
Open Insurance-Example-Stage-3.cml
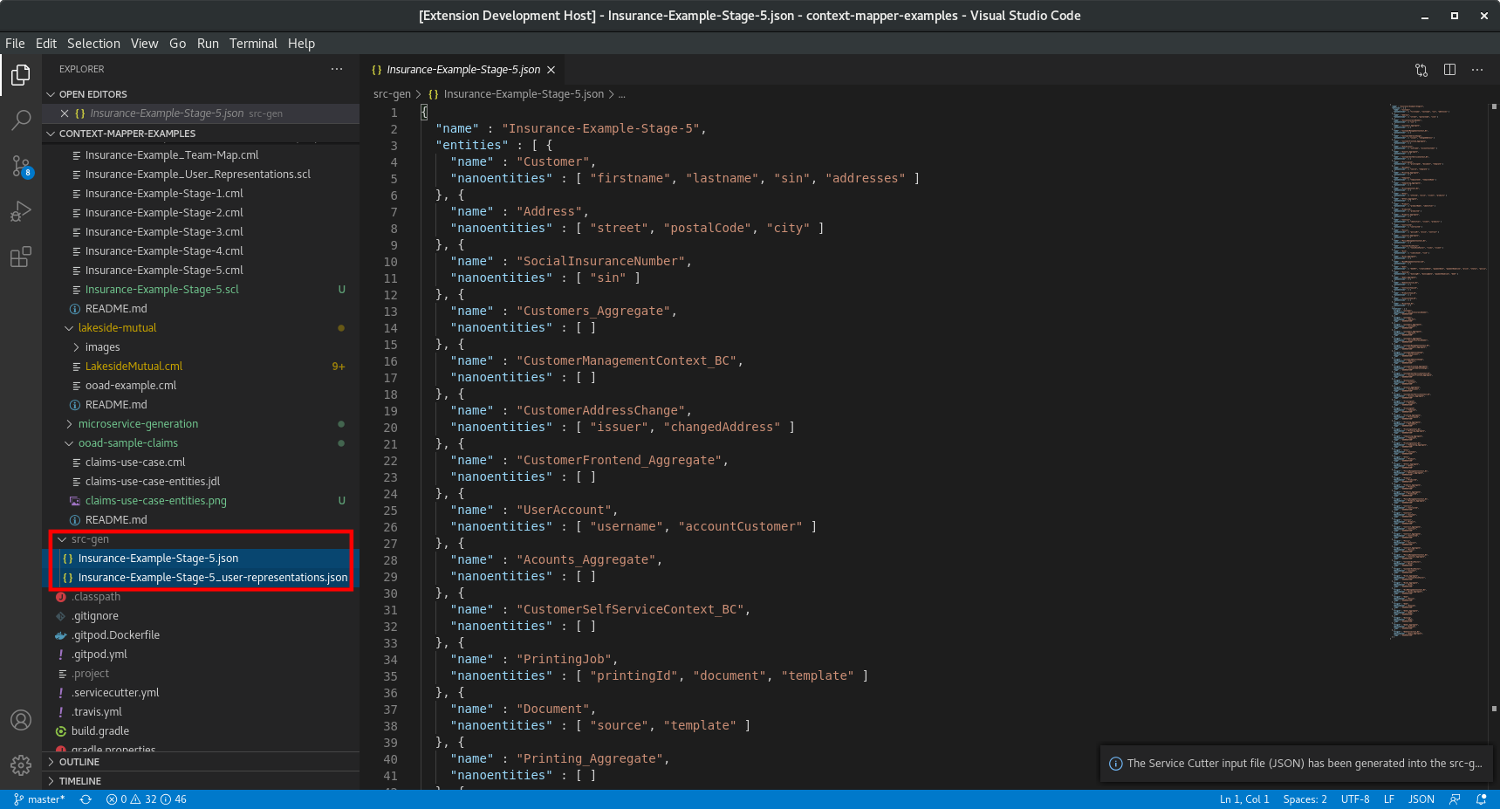coord(200,232)
